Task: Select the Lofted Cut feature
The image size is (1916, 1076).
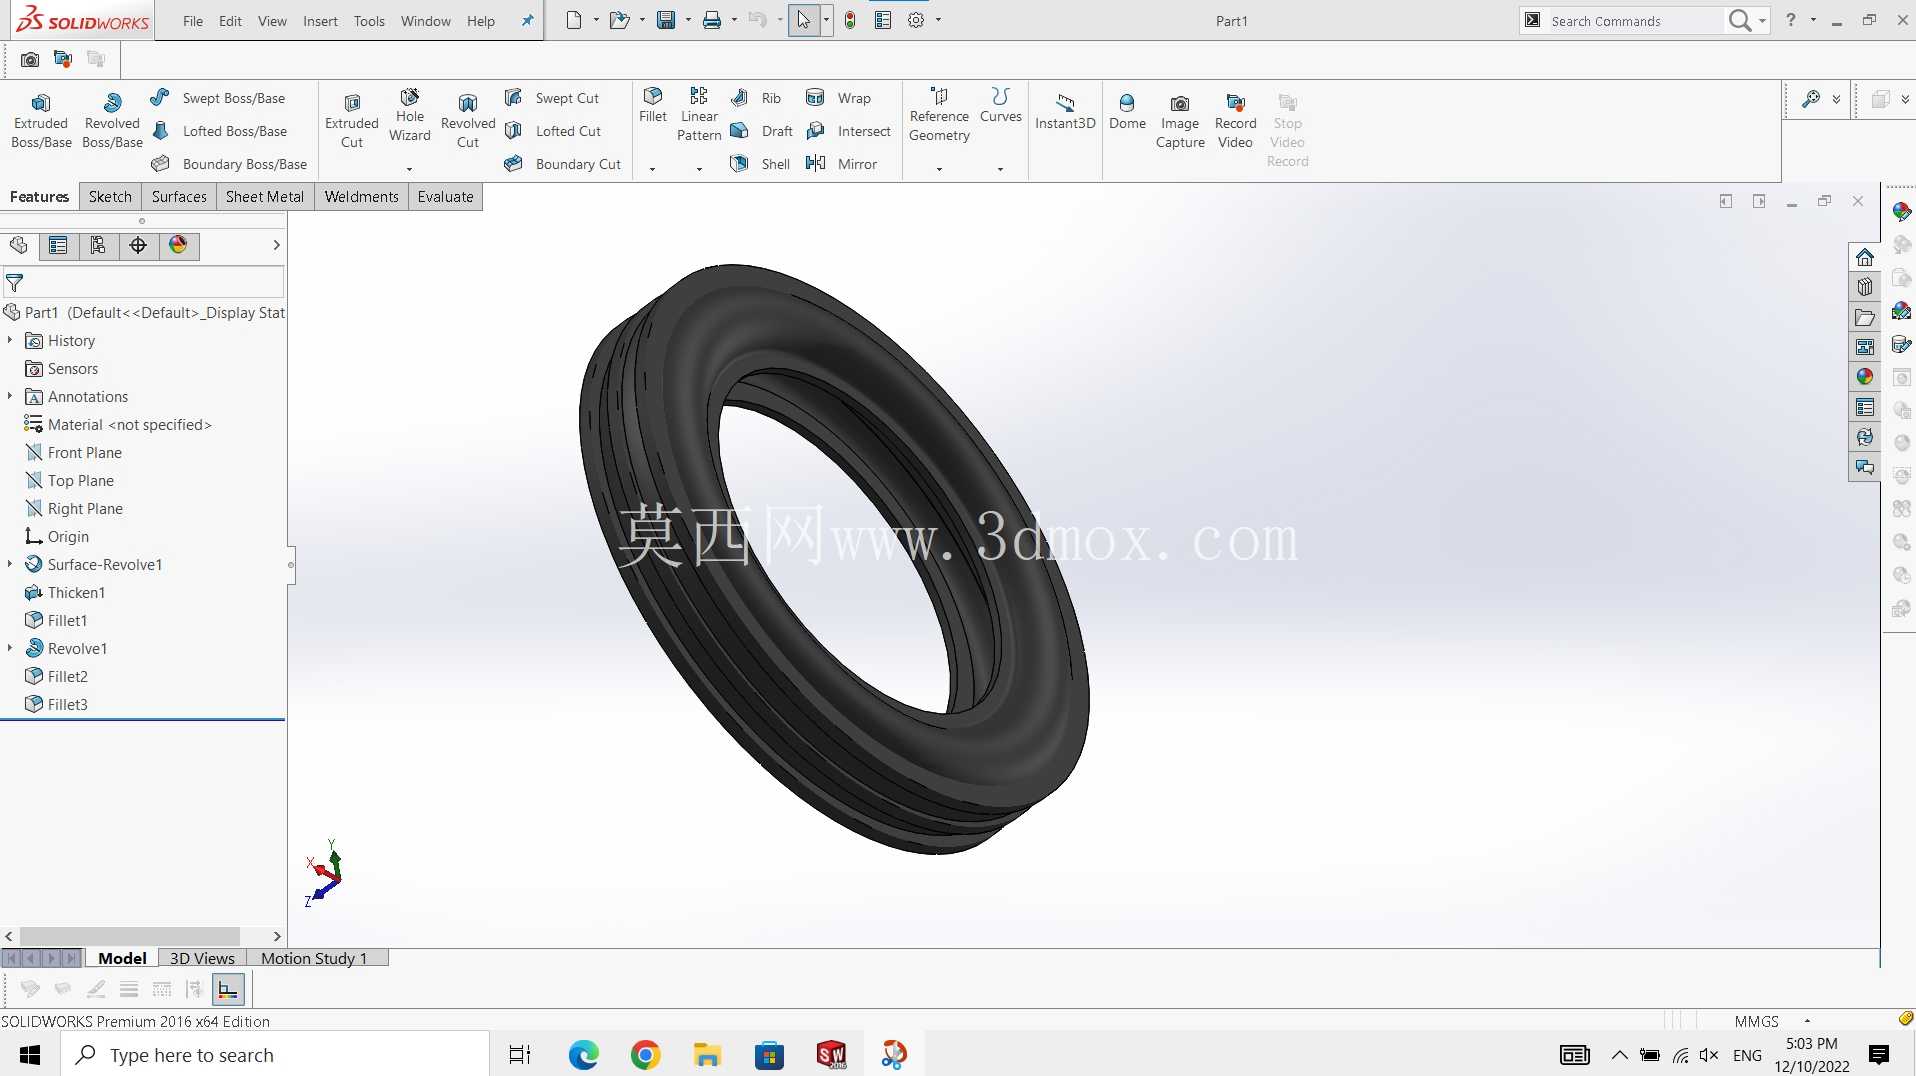Action: pyautogui.click(x=553, y=131)
